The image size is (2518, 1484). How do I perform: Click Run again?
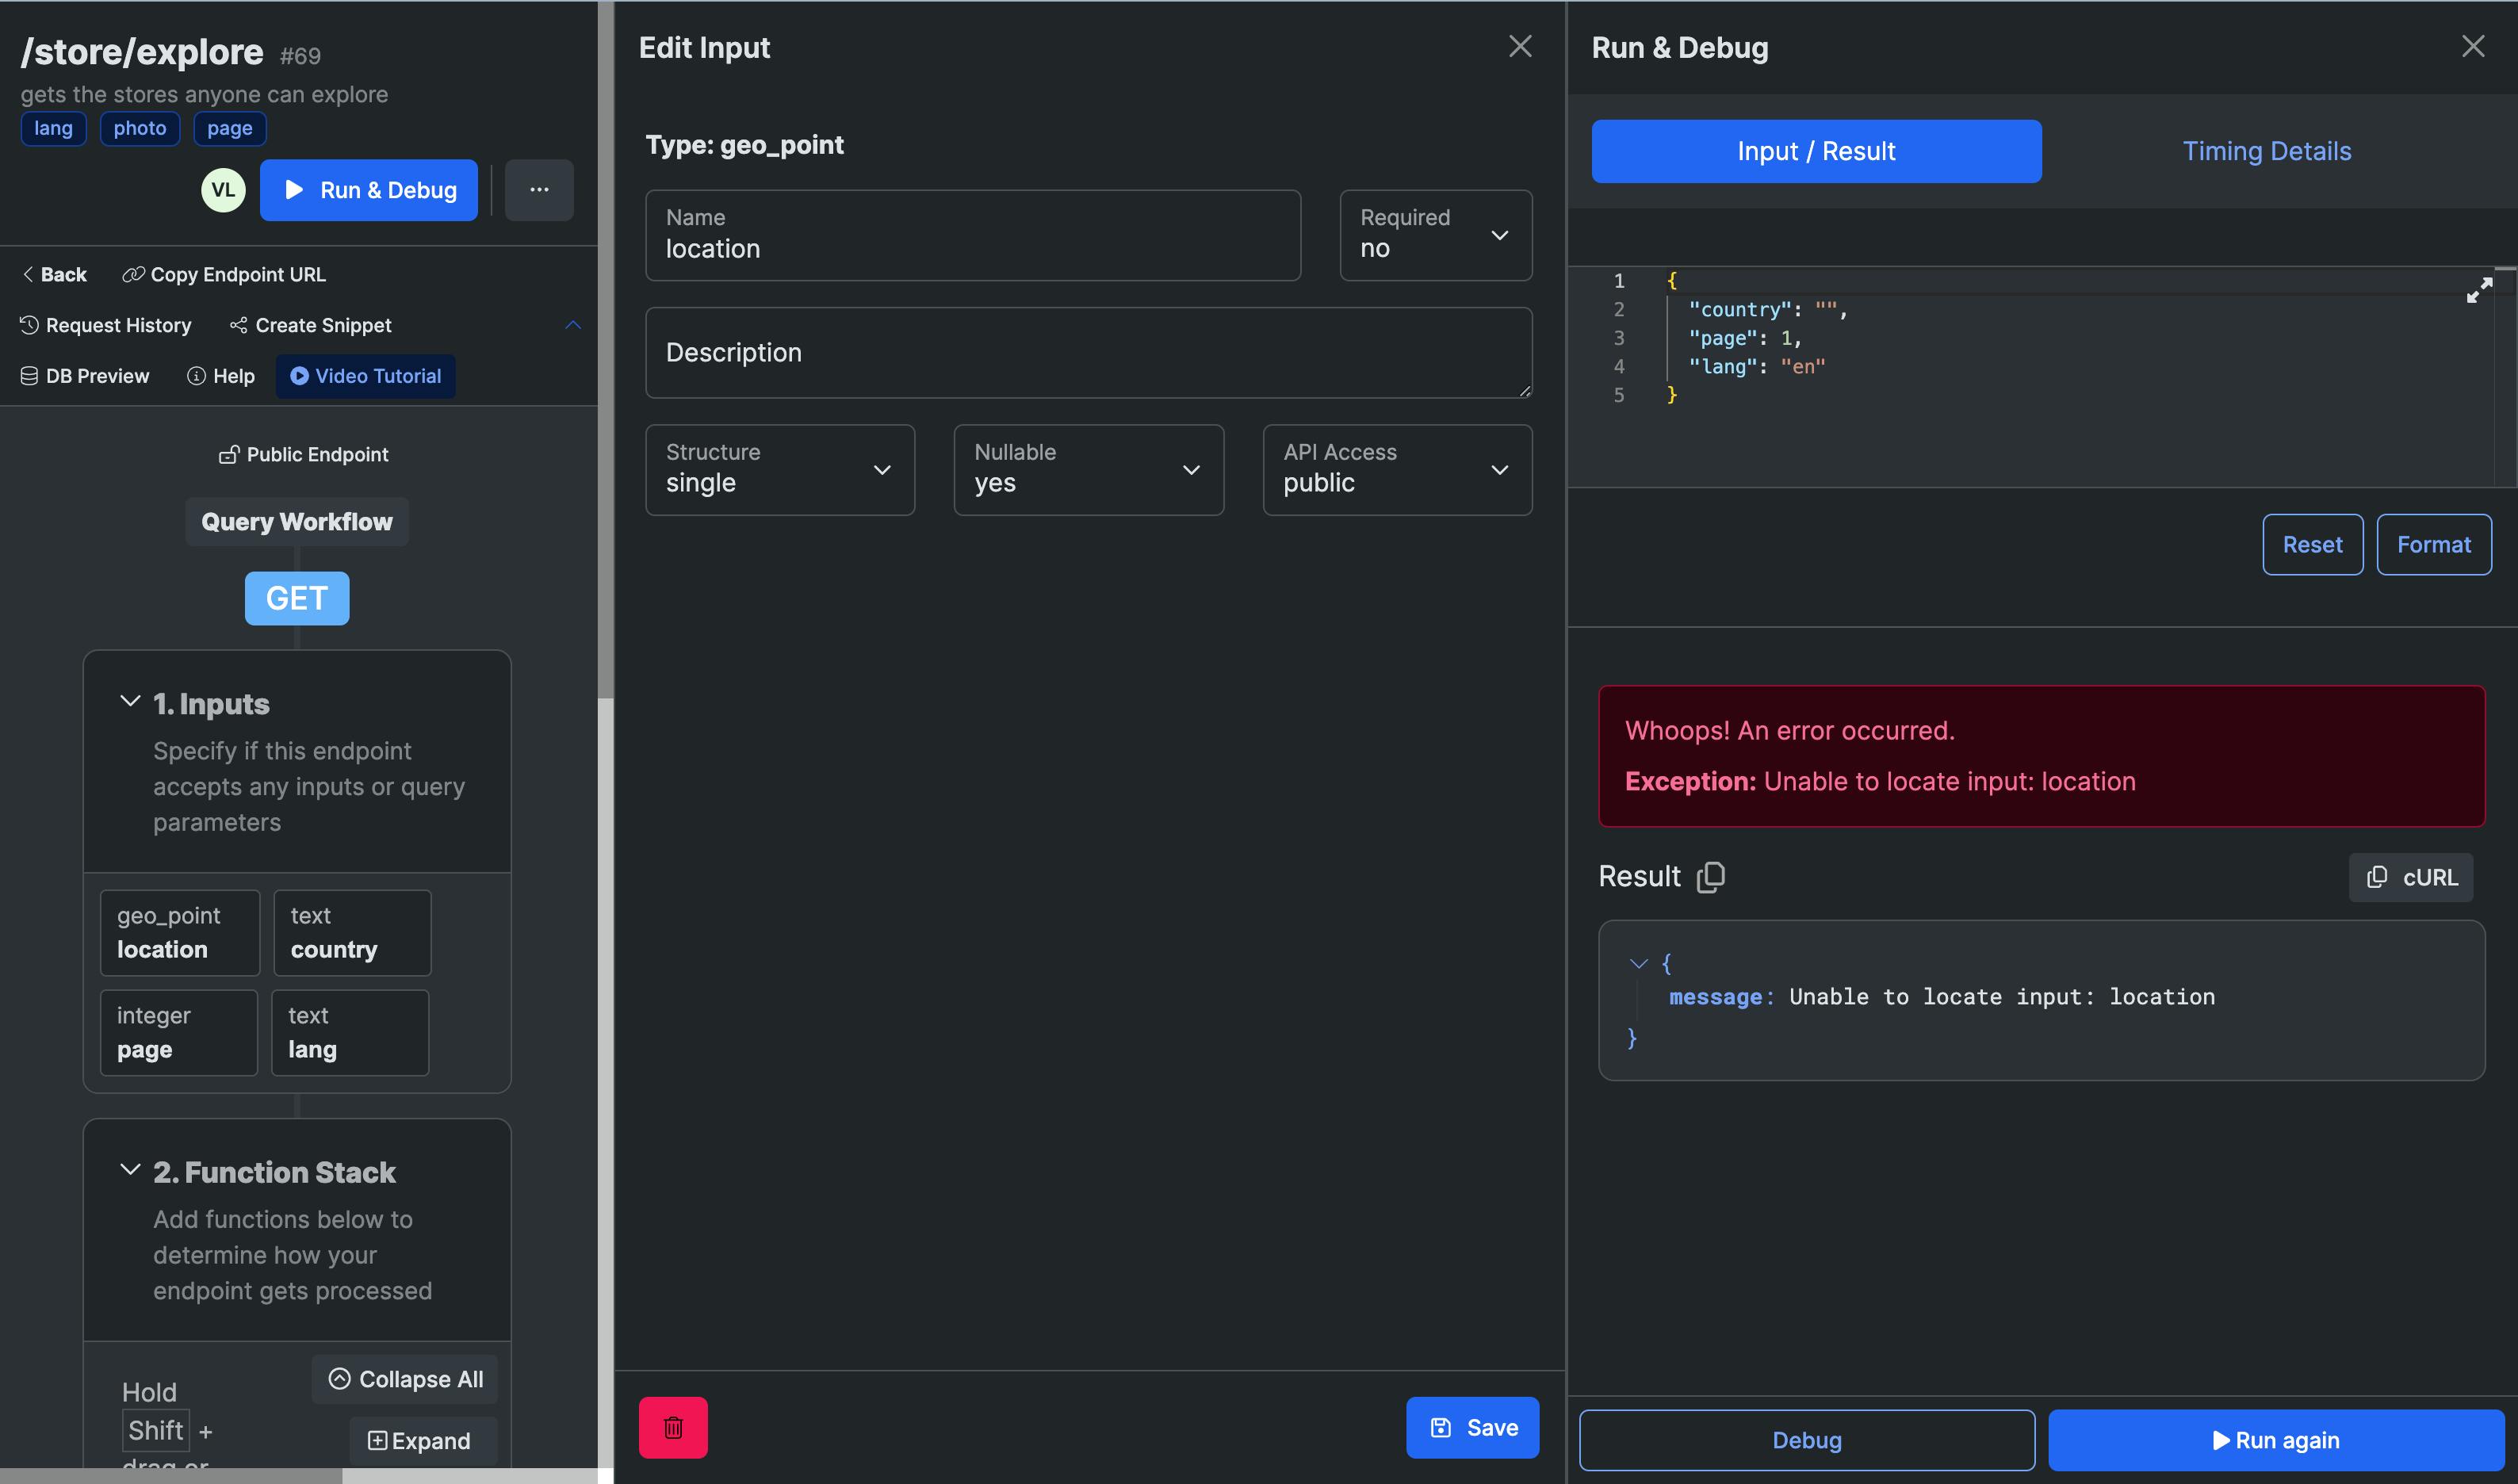2275,1440
